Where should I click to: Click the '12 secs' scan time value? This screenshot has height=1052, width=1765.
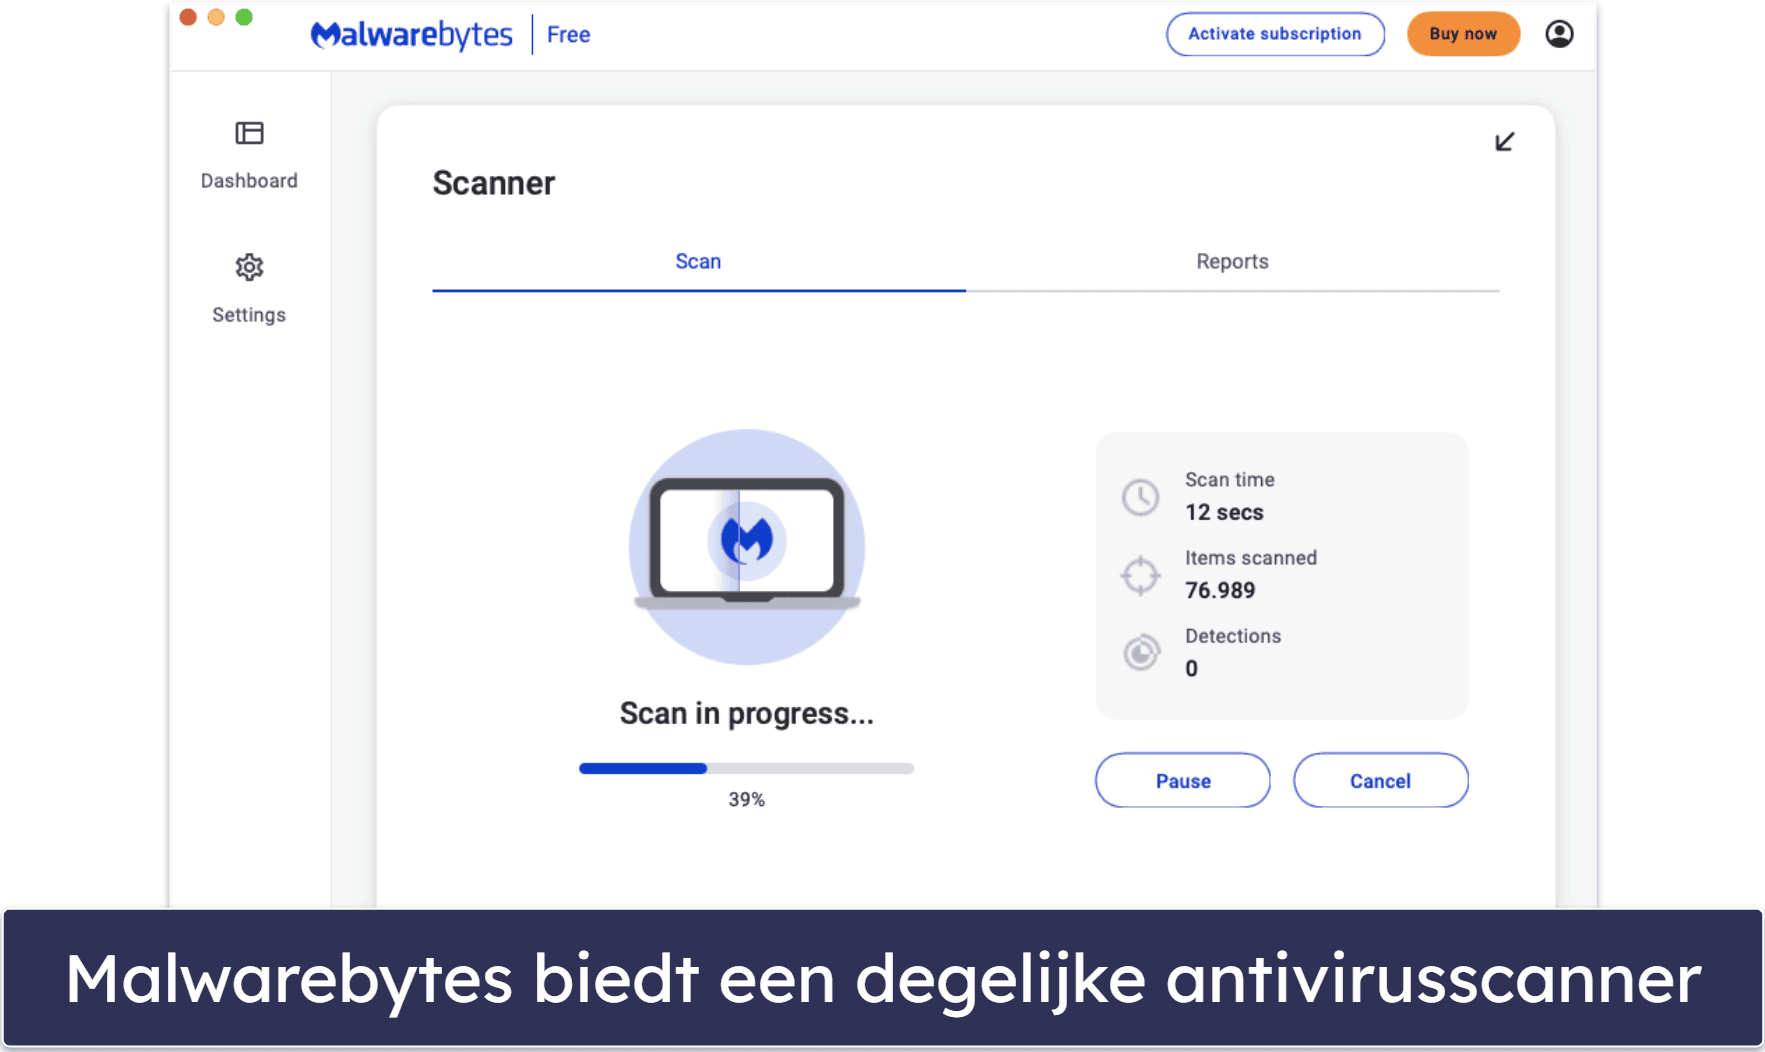click(x=1224, y=512)
